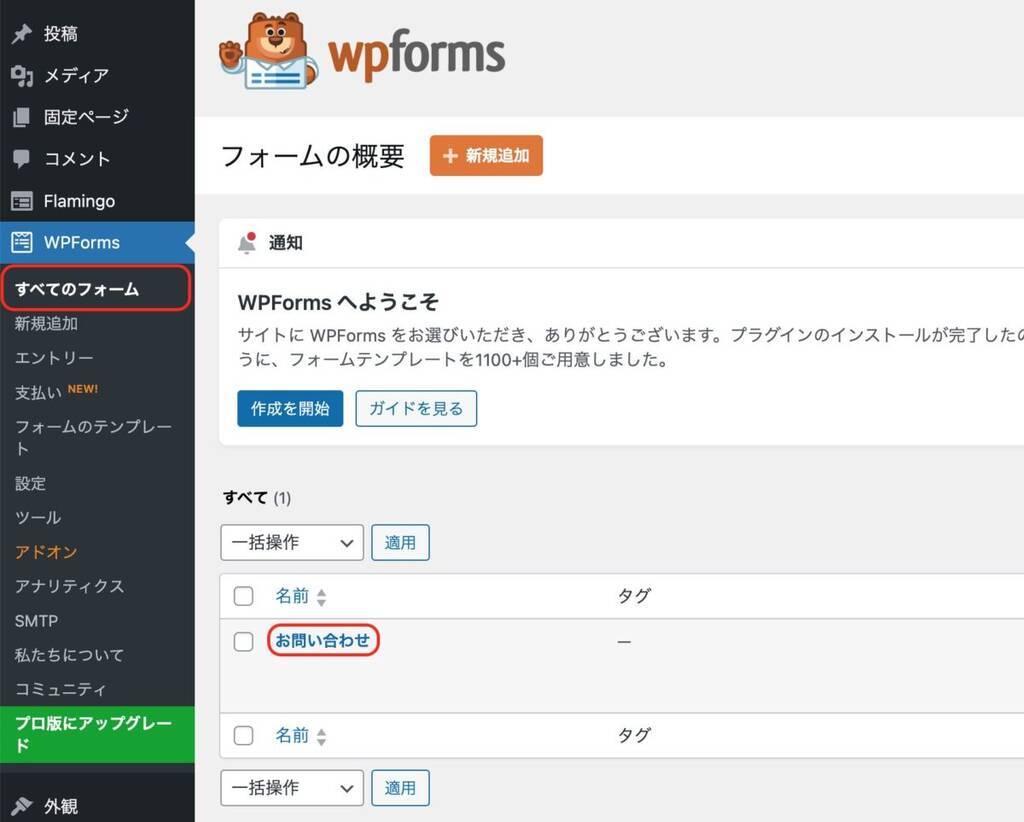Open 設定 submenu under WPForms

point(31,483)
